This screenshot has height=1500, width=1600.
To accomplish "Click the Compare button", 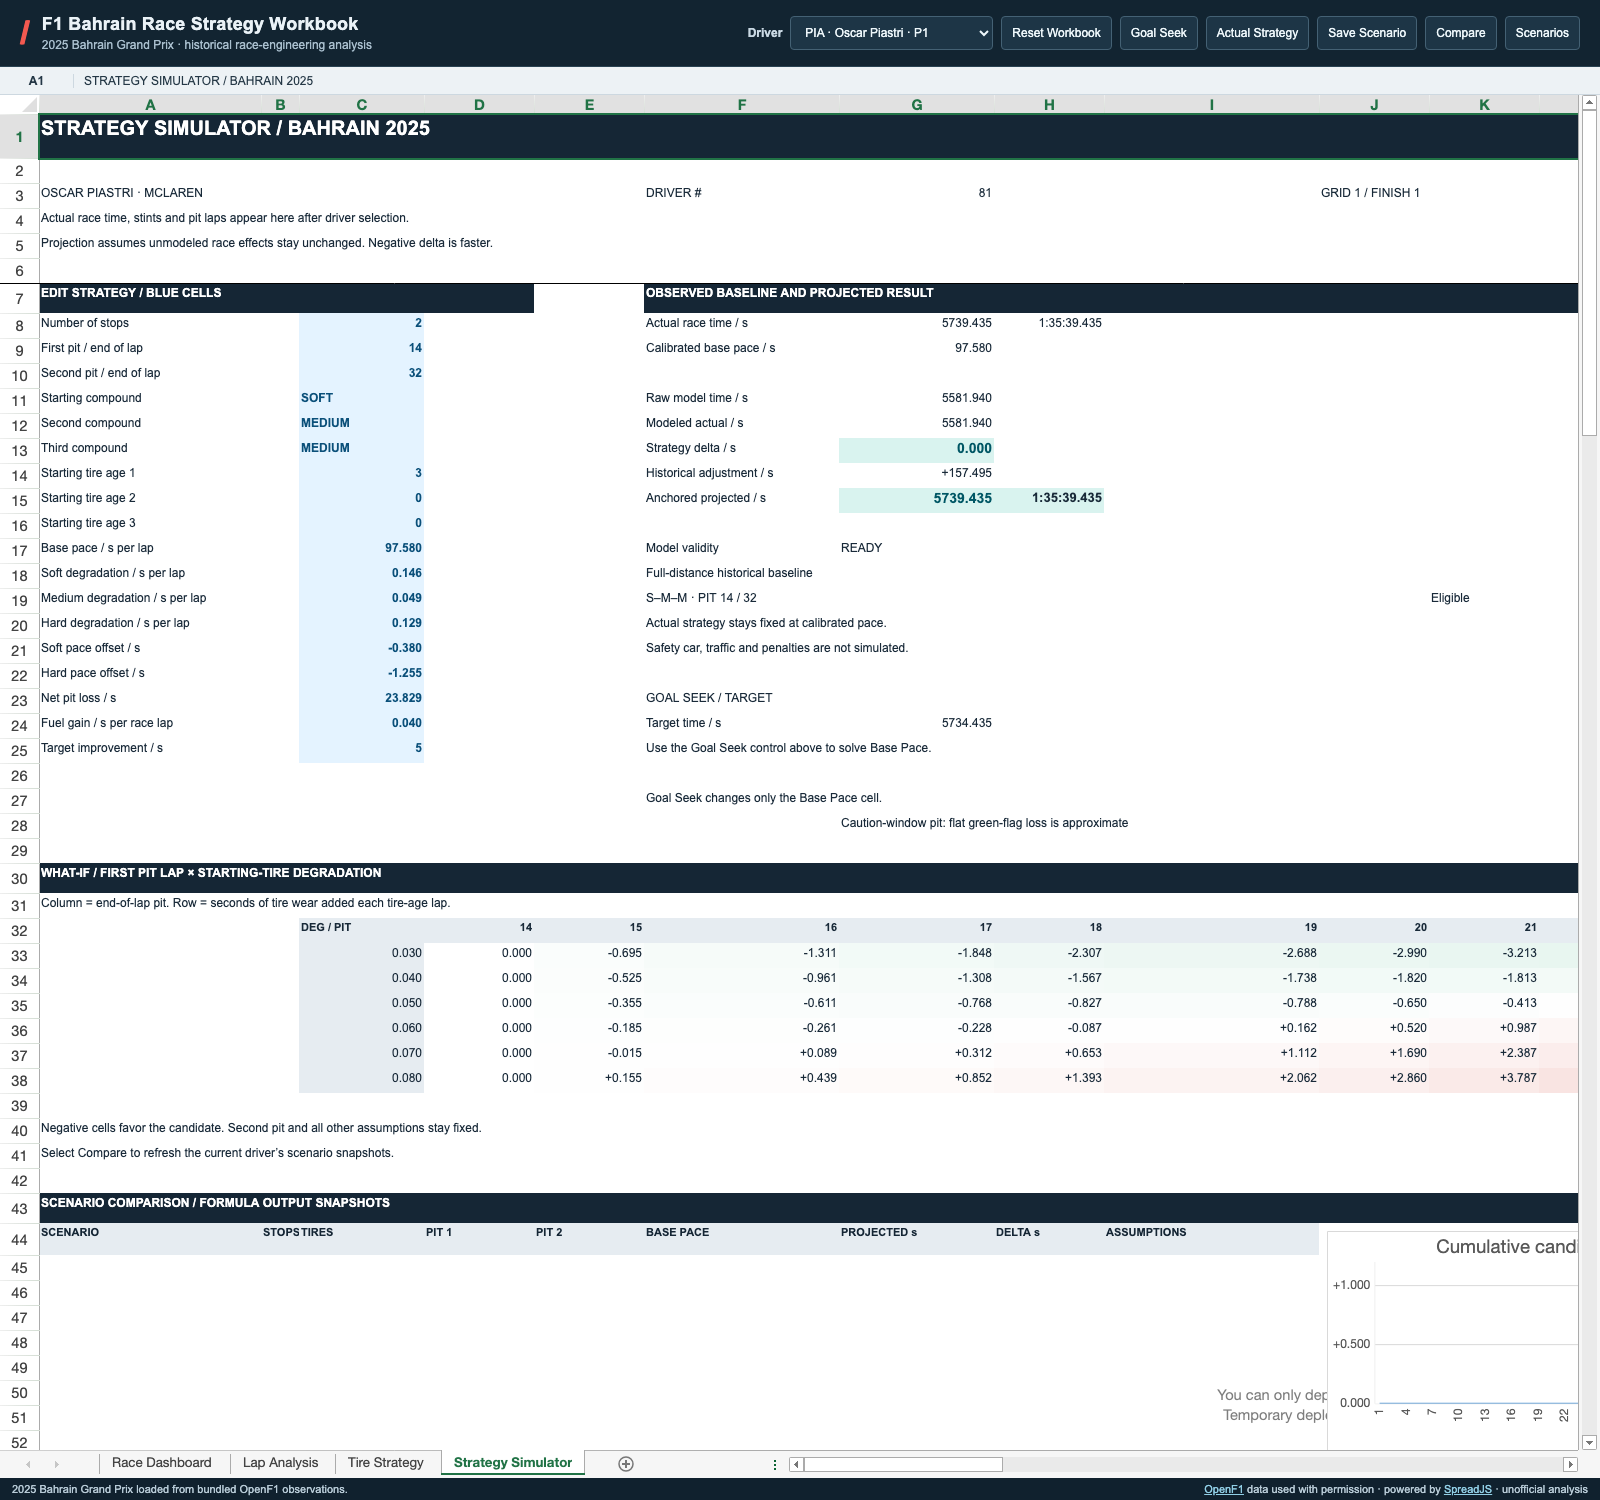I will 1461,33.
